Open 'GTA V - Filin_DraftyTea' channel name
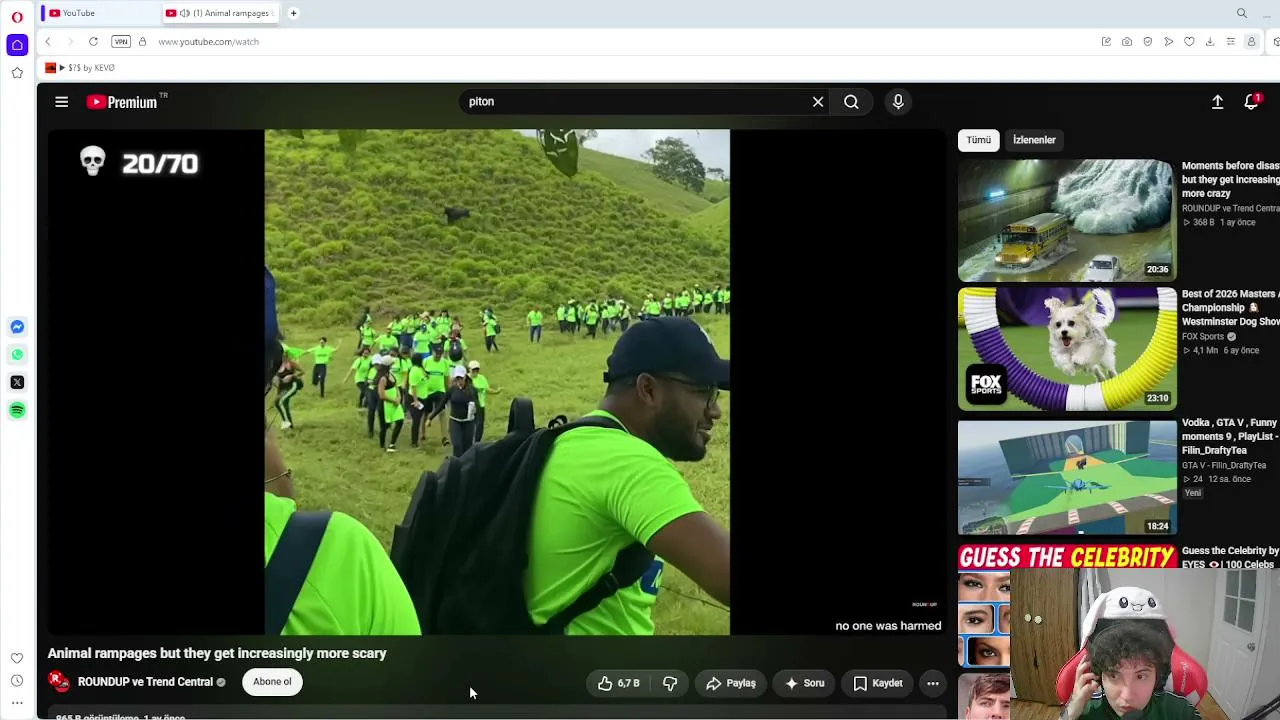This screenshot has width=1280, height=720. click(1224, 465)
